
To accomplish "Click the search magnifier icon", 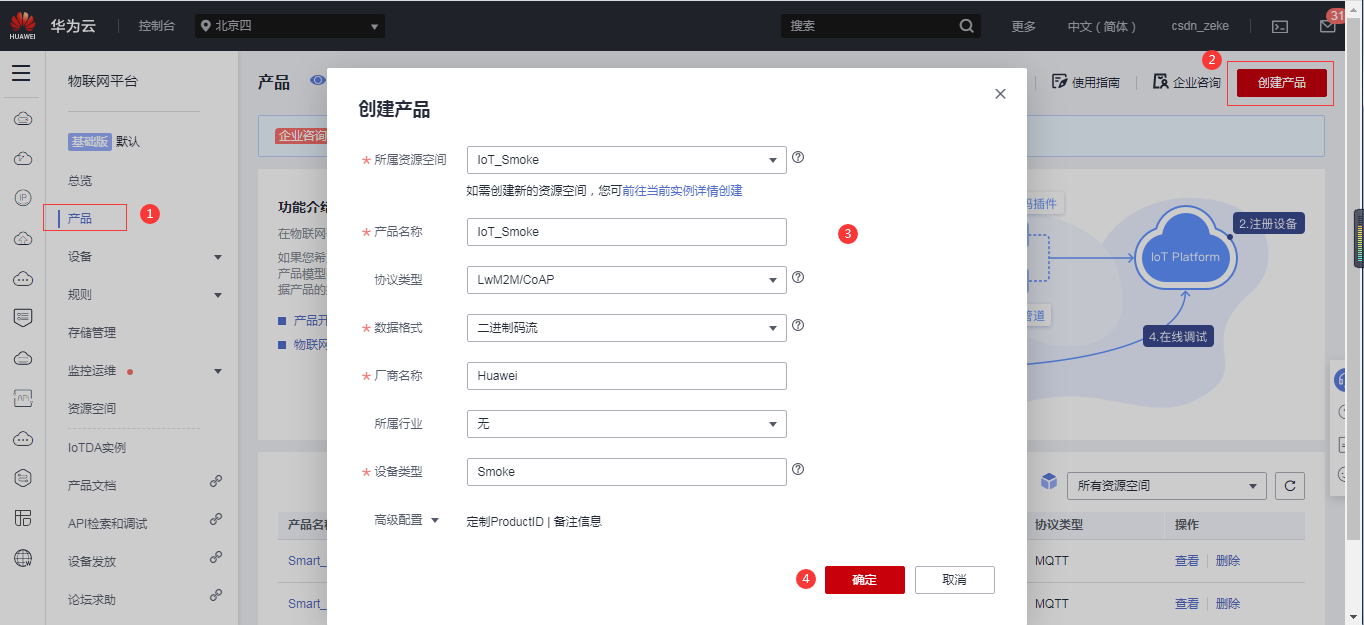I will pos(966,26).
